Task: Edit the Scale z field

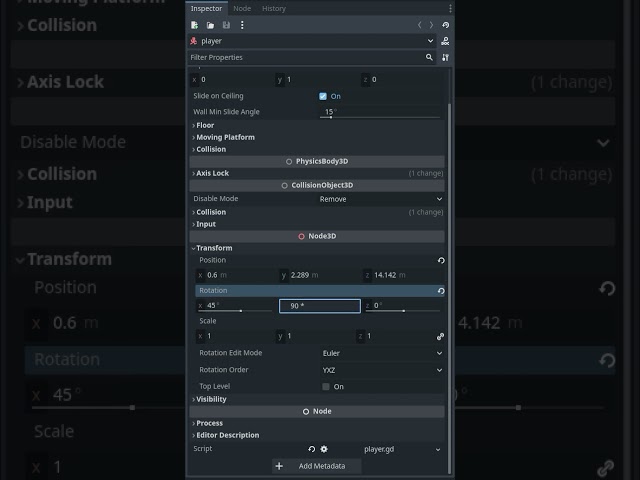Action: tap(395, 336)
